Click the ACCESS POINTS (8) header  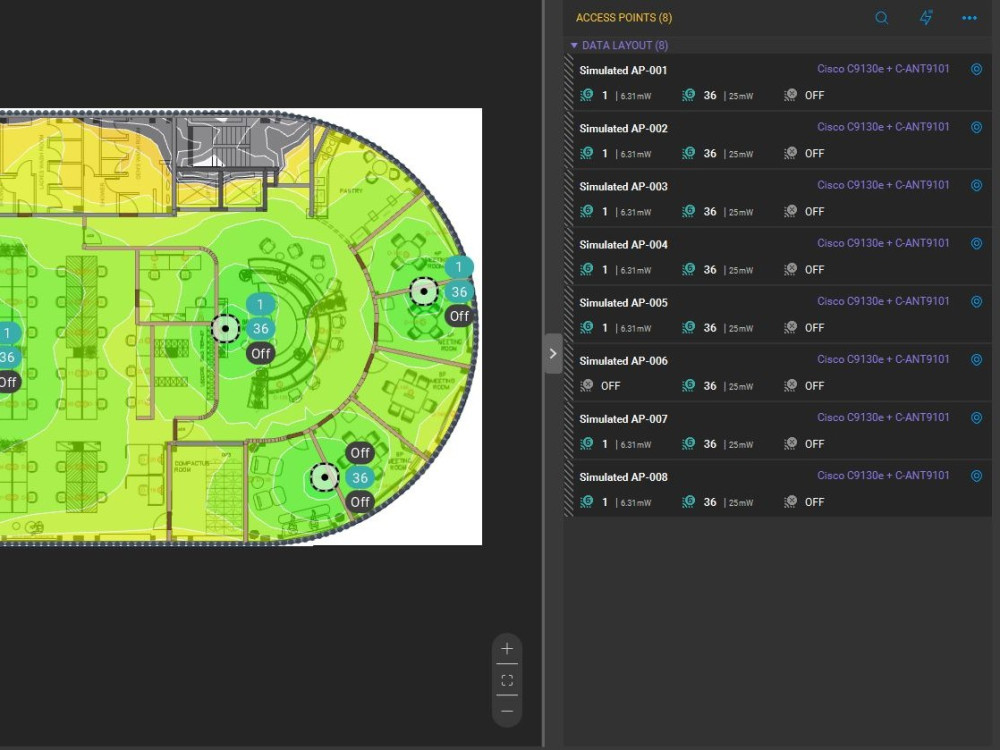click(623, 17)
